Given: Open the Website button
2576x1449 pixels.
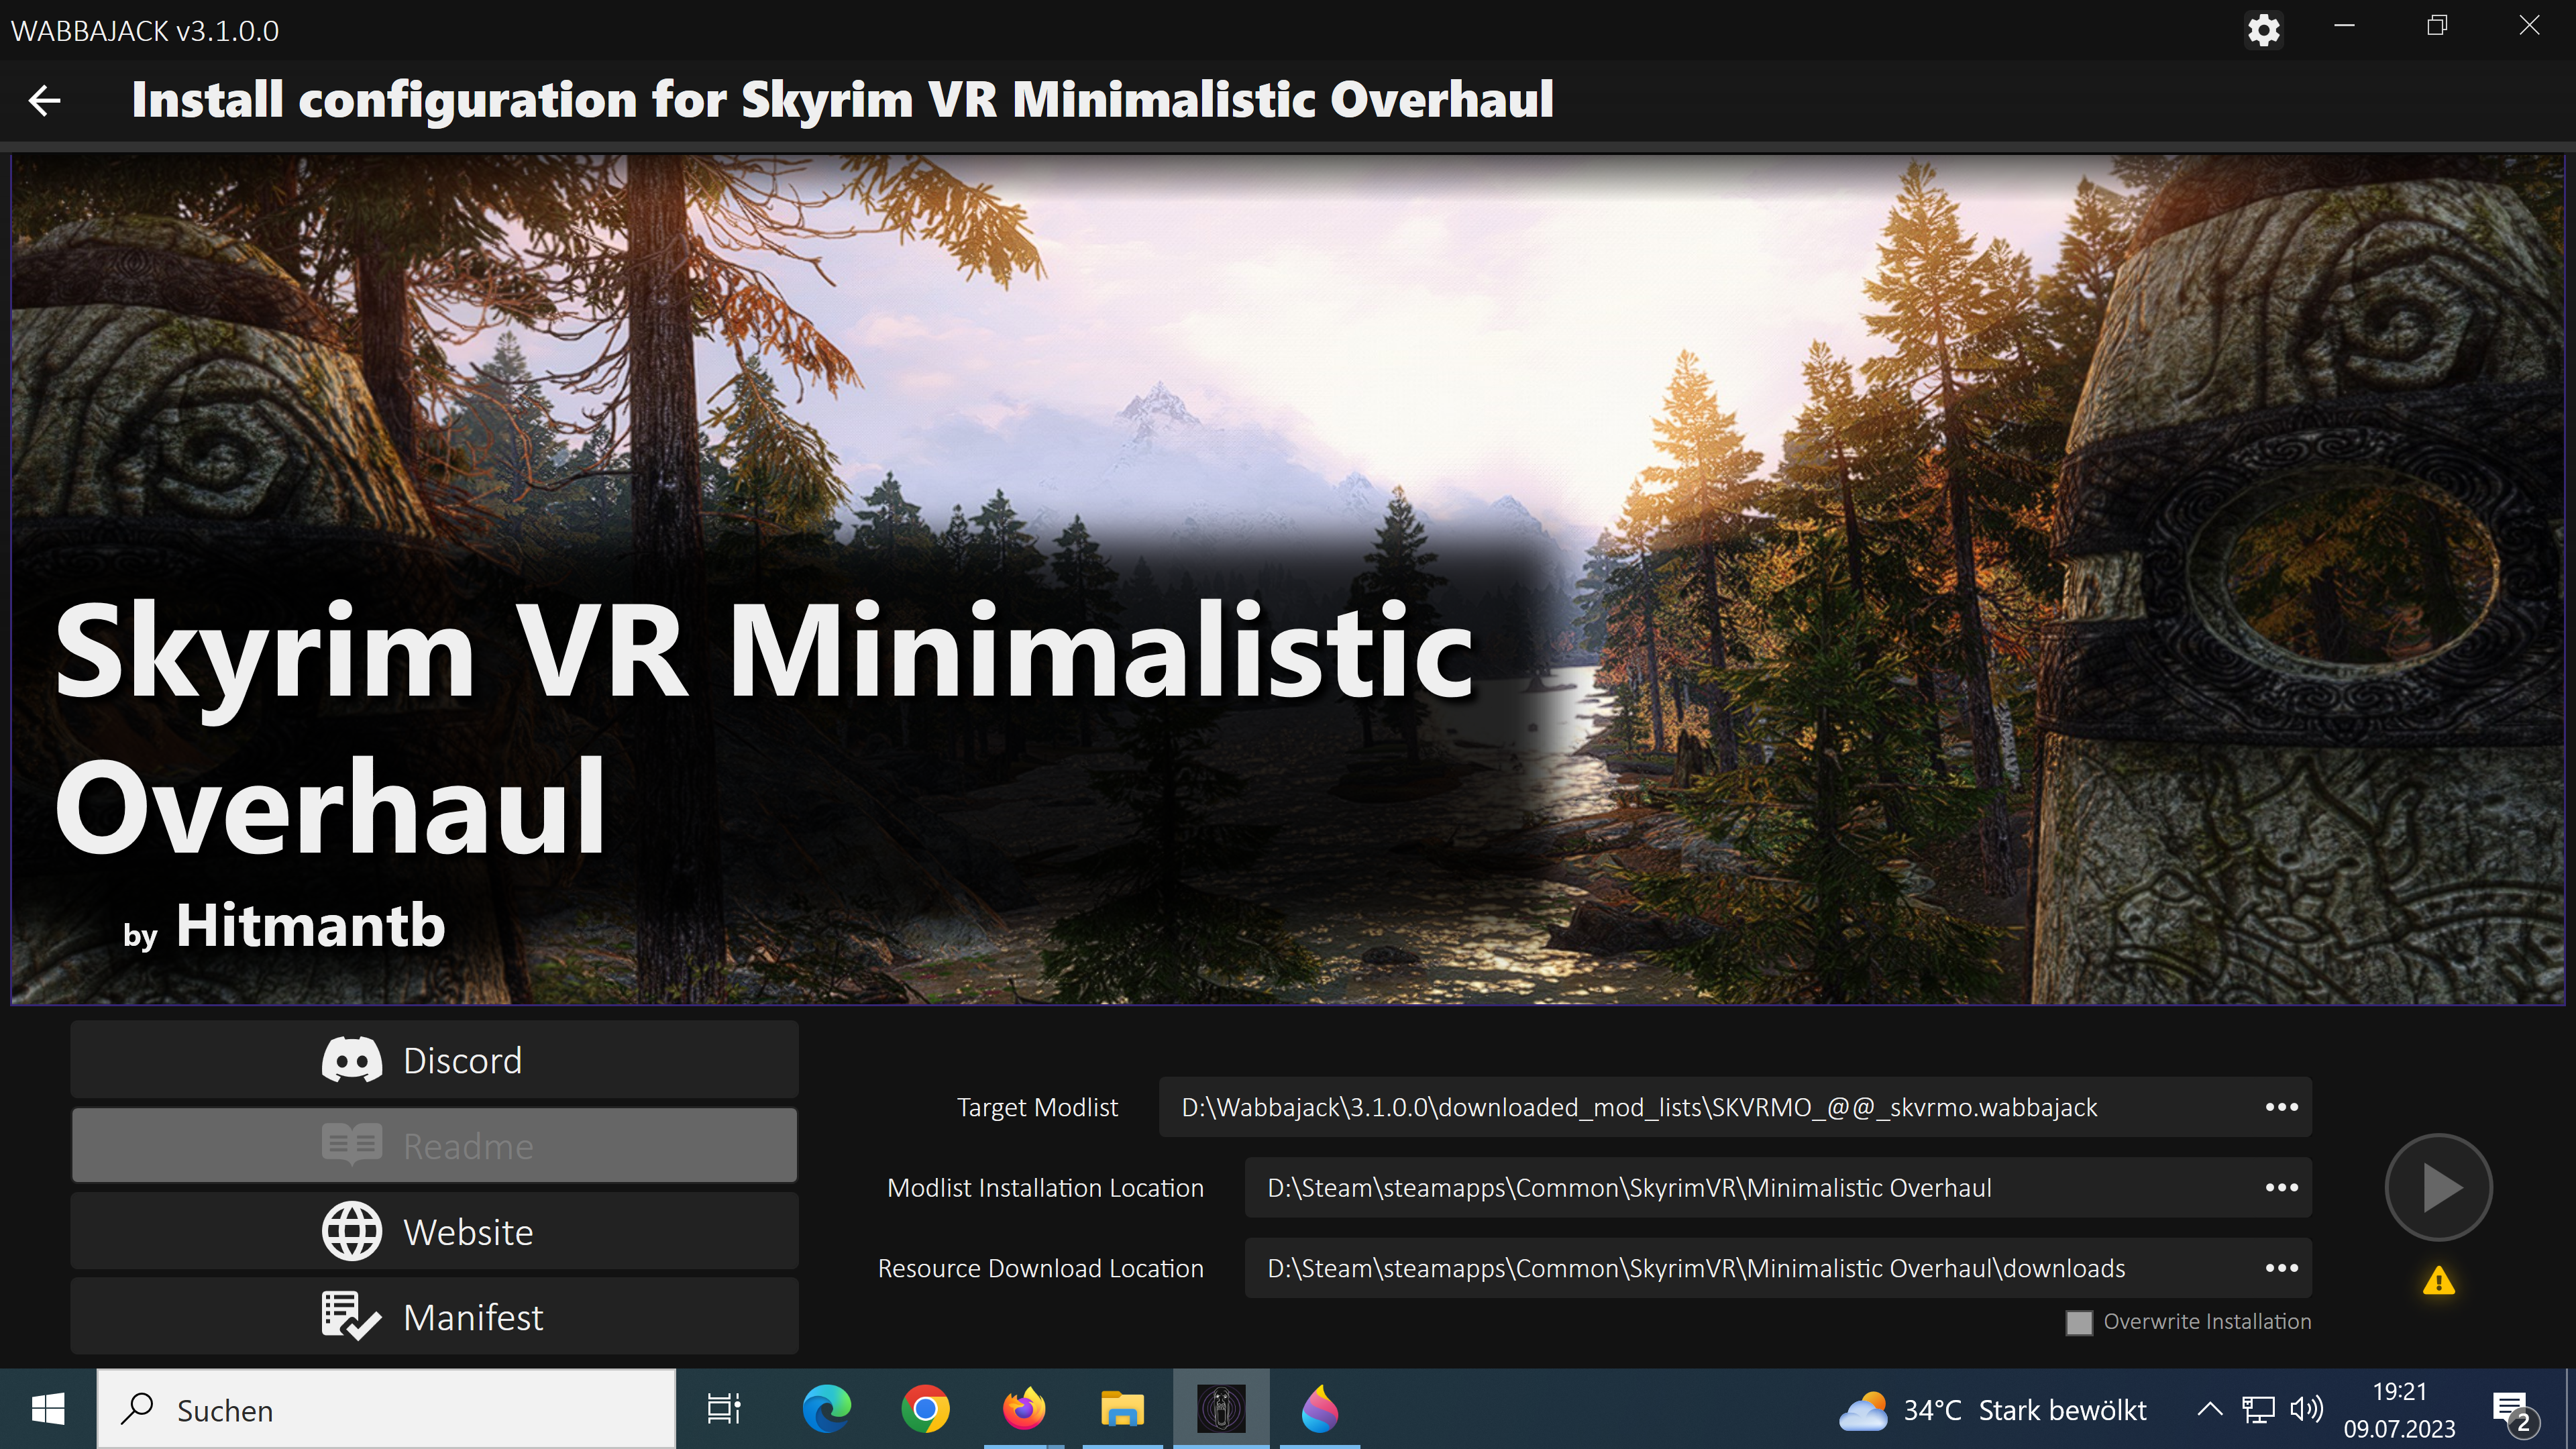Looking at the screenshot, I should click(x=434, y=1231).
